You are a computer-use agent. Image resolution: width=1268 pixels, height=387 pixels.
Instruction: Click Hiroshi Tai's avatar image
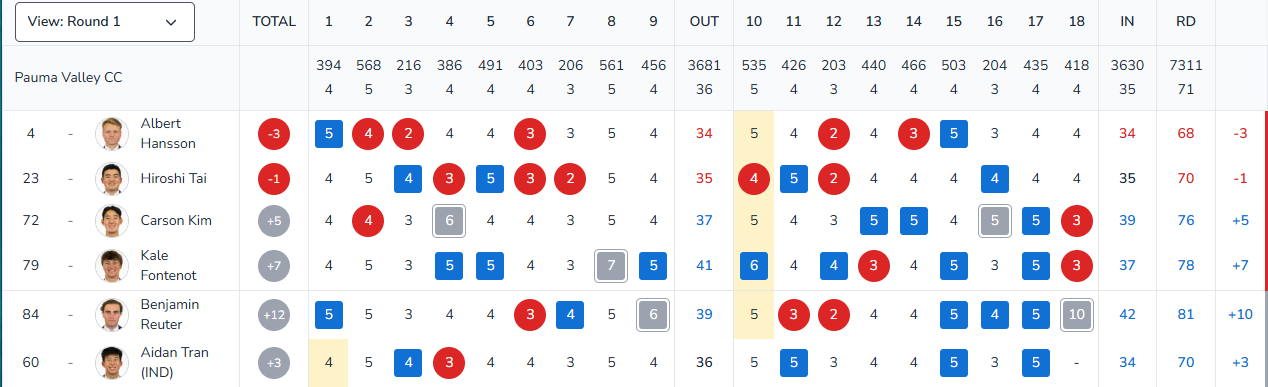click(111, 179)
